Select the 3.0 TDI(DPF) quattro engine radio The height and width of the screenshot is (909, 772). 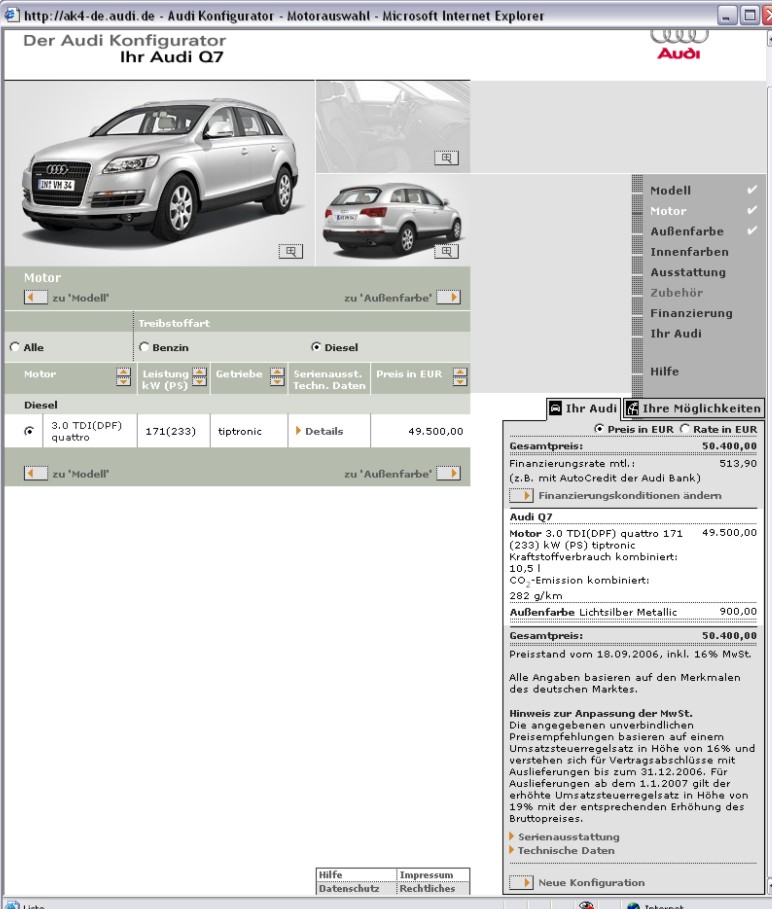point(29,431)
